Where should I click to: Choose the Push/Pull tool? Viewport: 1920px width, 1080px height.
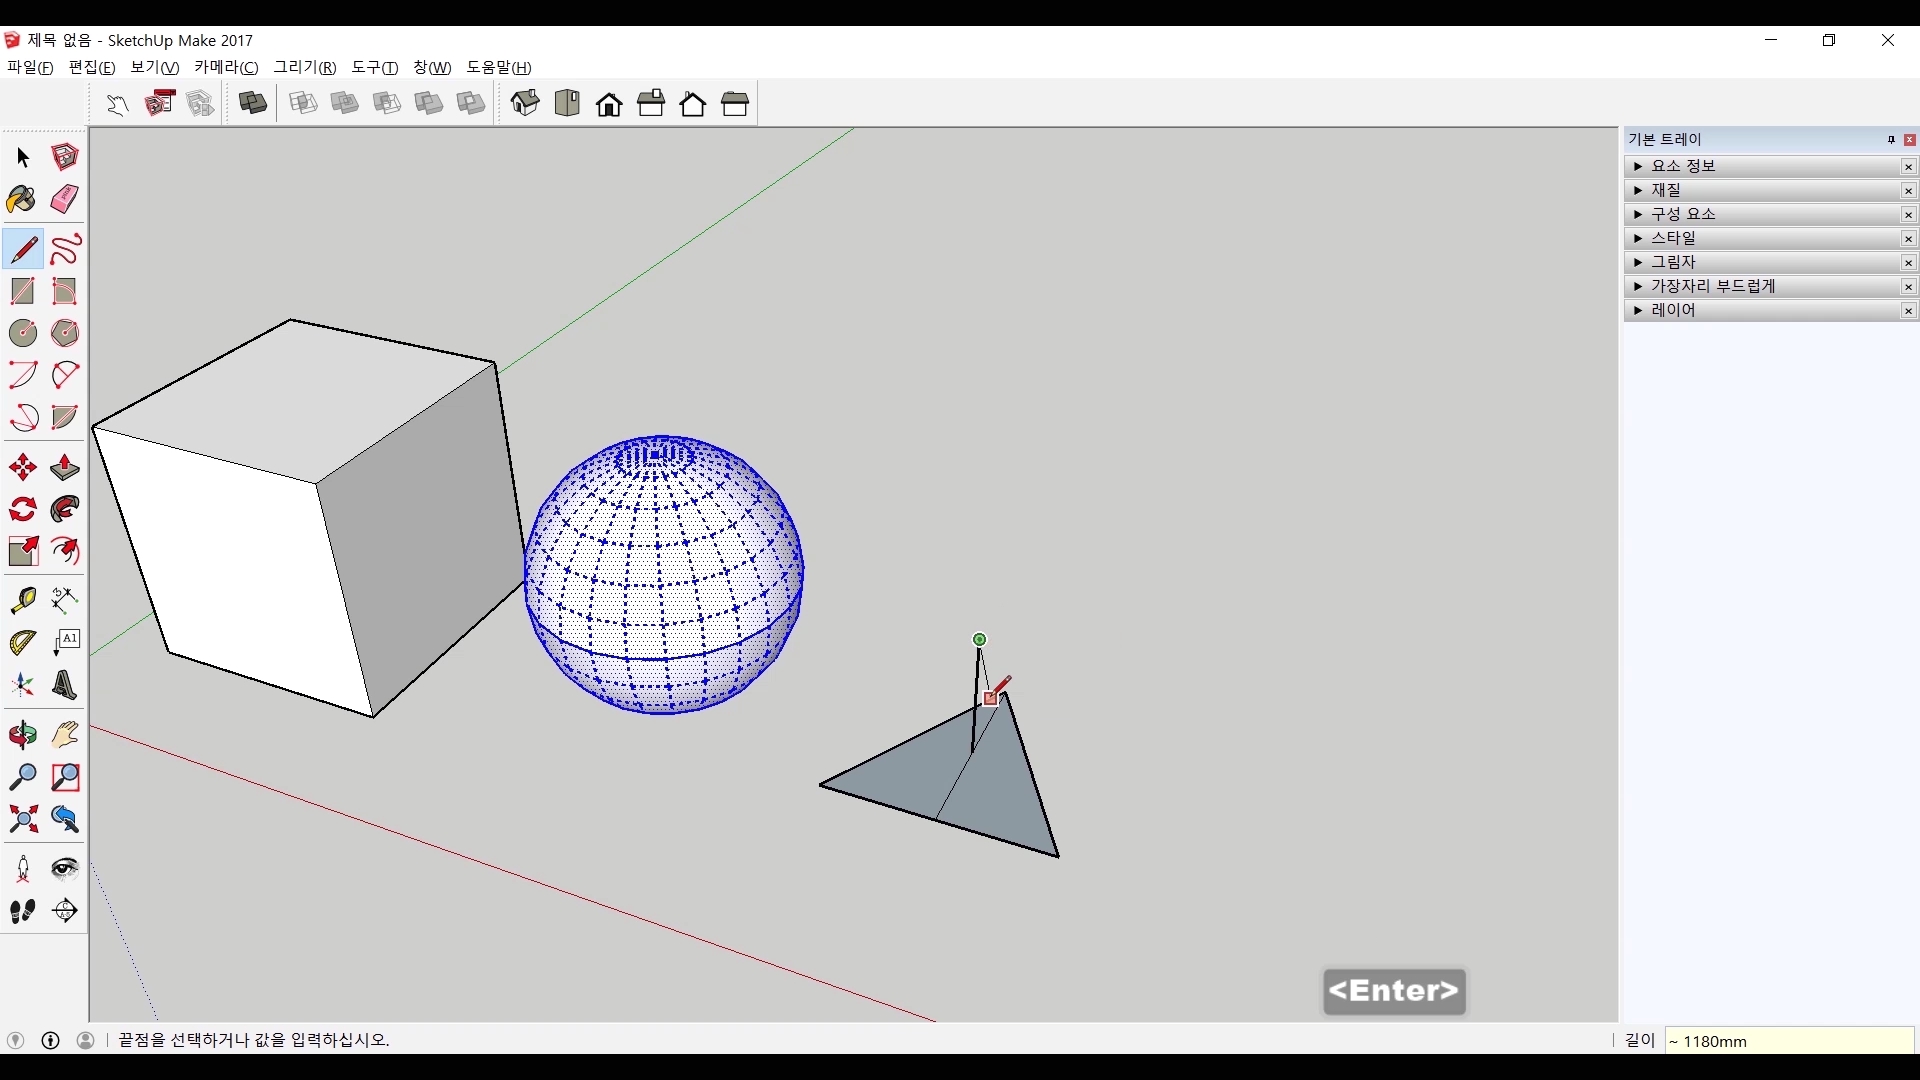[x=65, y=468]
